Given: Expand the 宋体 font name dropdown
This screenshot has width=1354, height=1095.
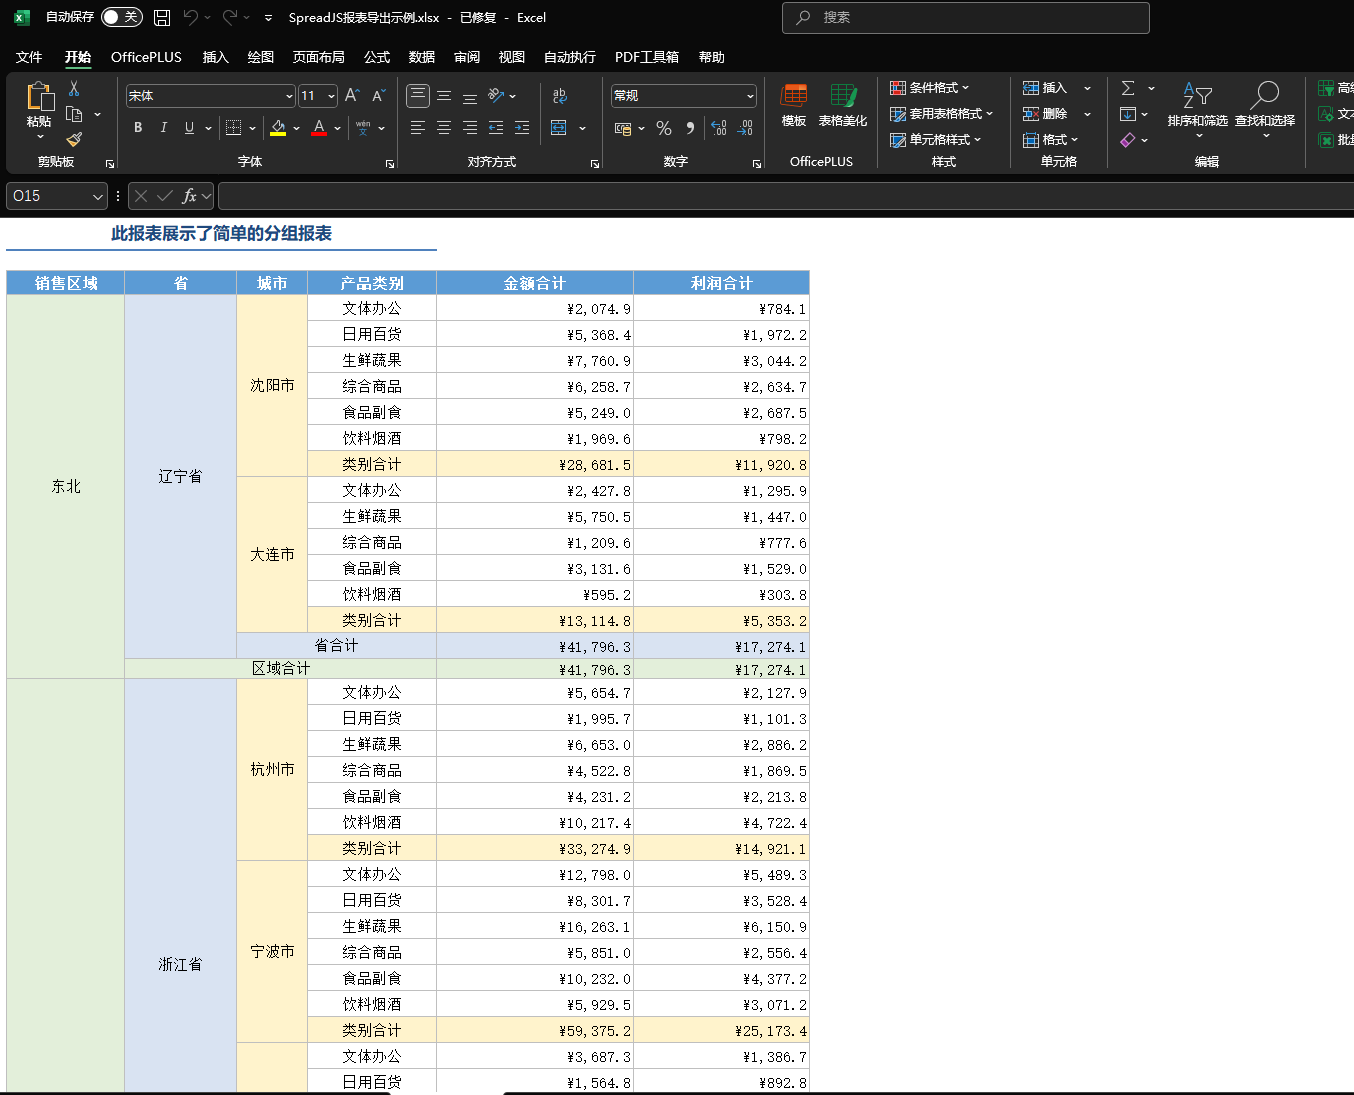Looking at the screenshot, I should point(289,96).
